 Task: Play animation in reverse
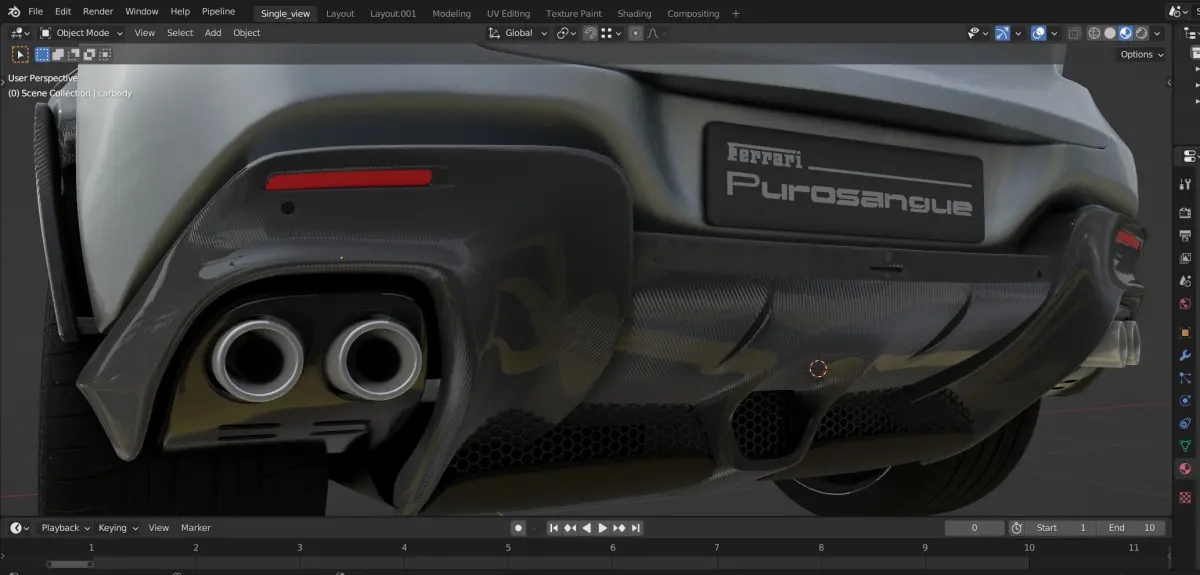coord(586,528)
